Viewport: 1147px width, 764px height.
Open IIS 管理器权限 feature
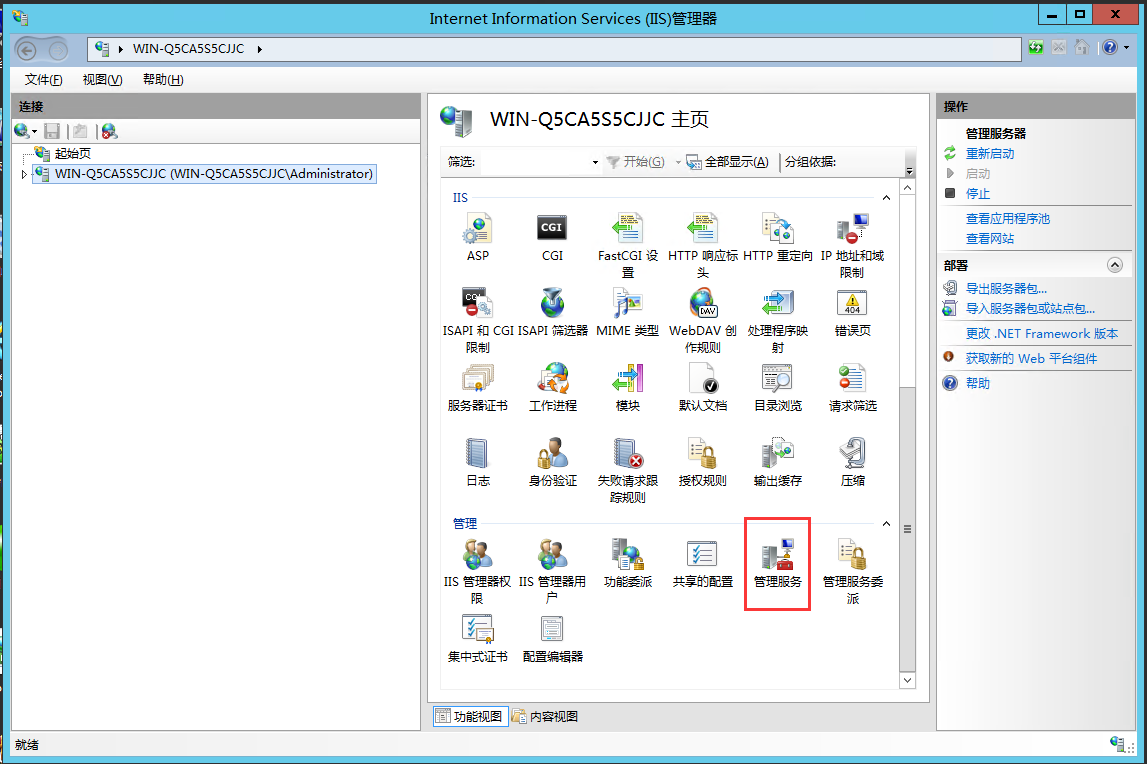tap(478, 572)
